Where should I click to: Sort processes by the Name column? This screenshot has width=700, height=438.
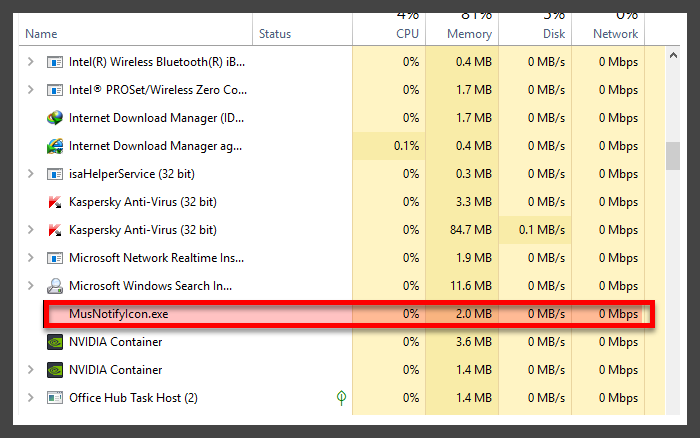[42, 34]
